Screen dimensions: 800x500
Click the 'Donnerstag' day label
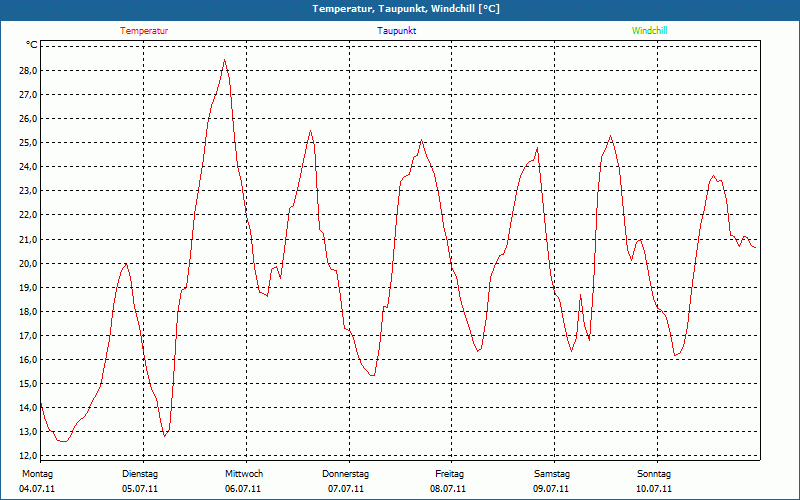pyautogui.click(x=345, y=474)
